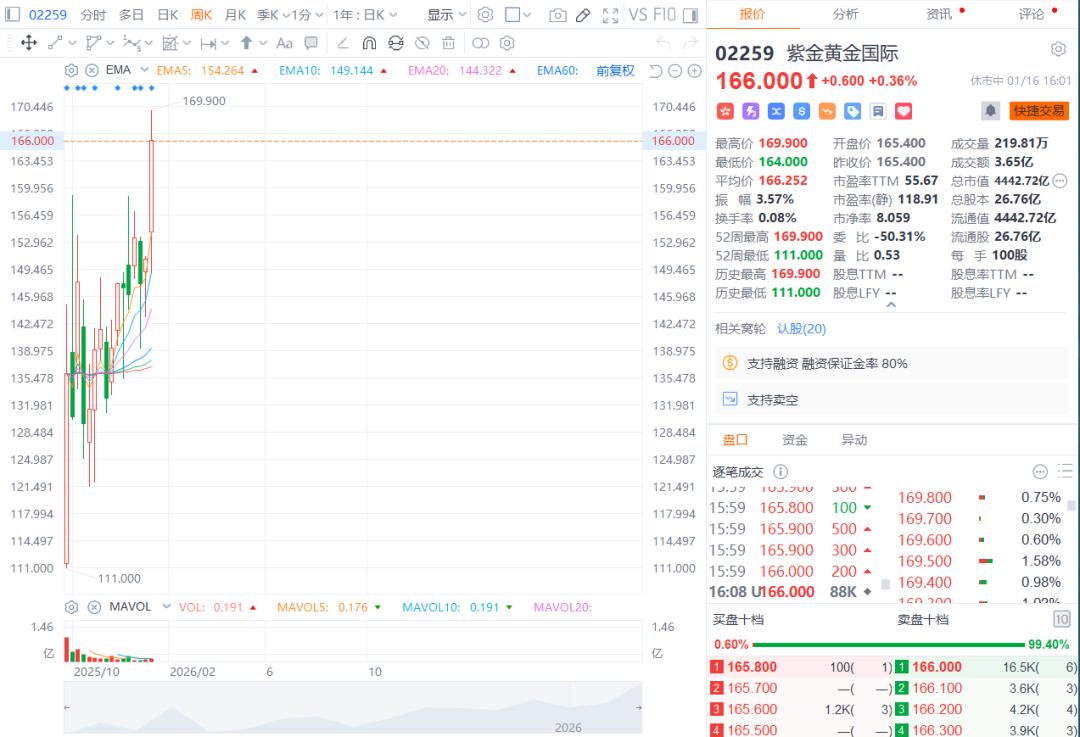Select the range bar tool

208,43
